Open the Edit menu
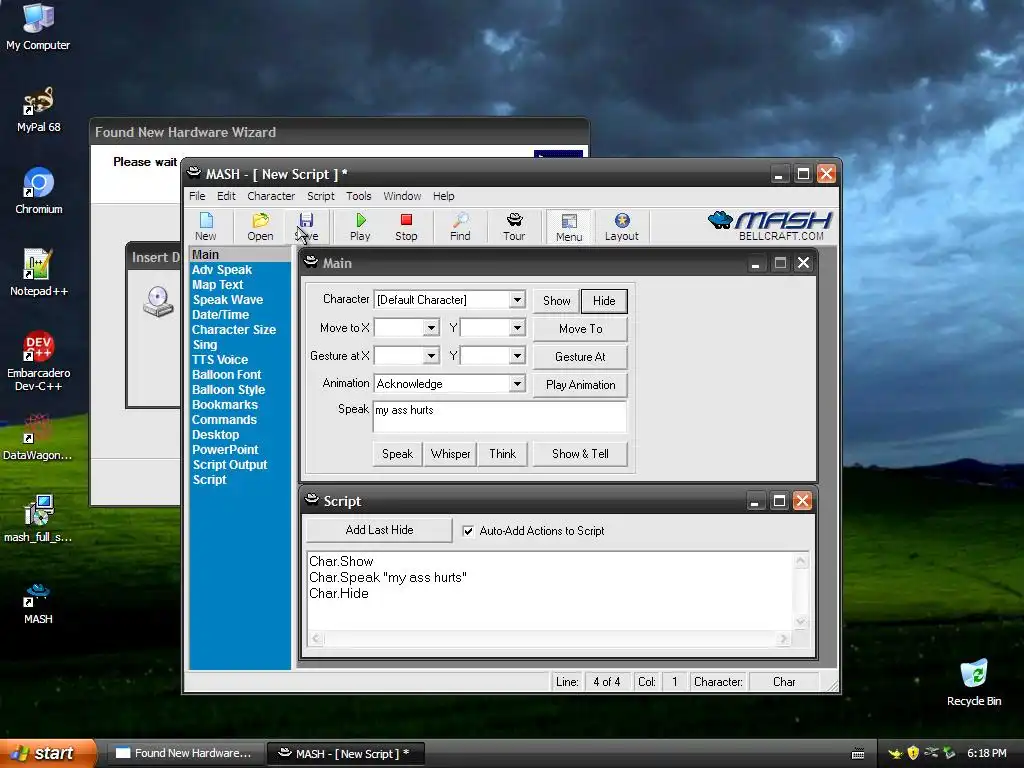 [226, 196]
